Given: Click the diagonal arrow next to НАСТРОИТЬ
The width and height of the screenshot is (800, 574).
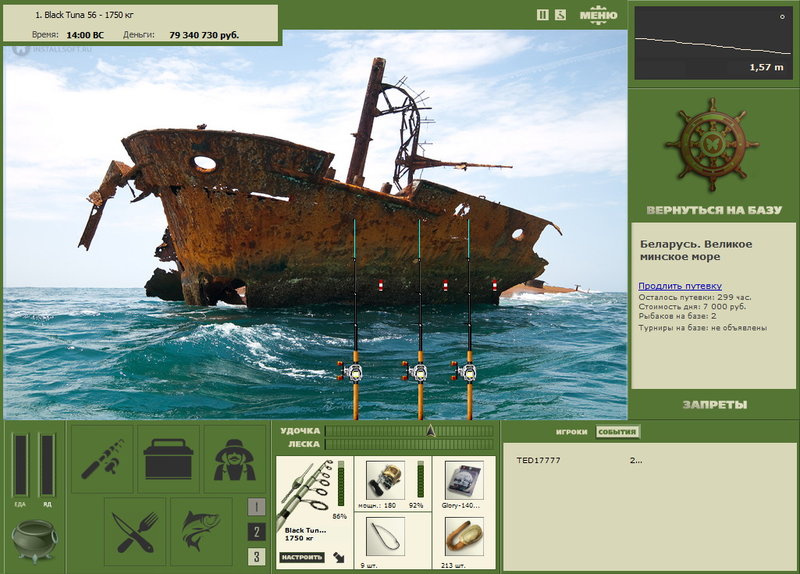Looking at the screenshot, I should 339,557.
